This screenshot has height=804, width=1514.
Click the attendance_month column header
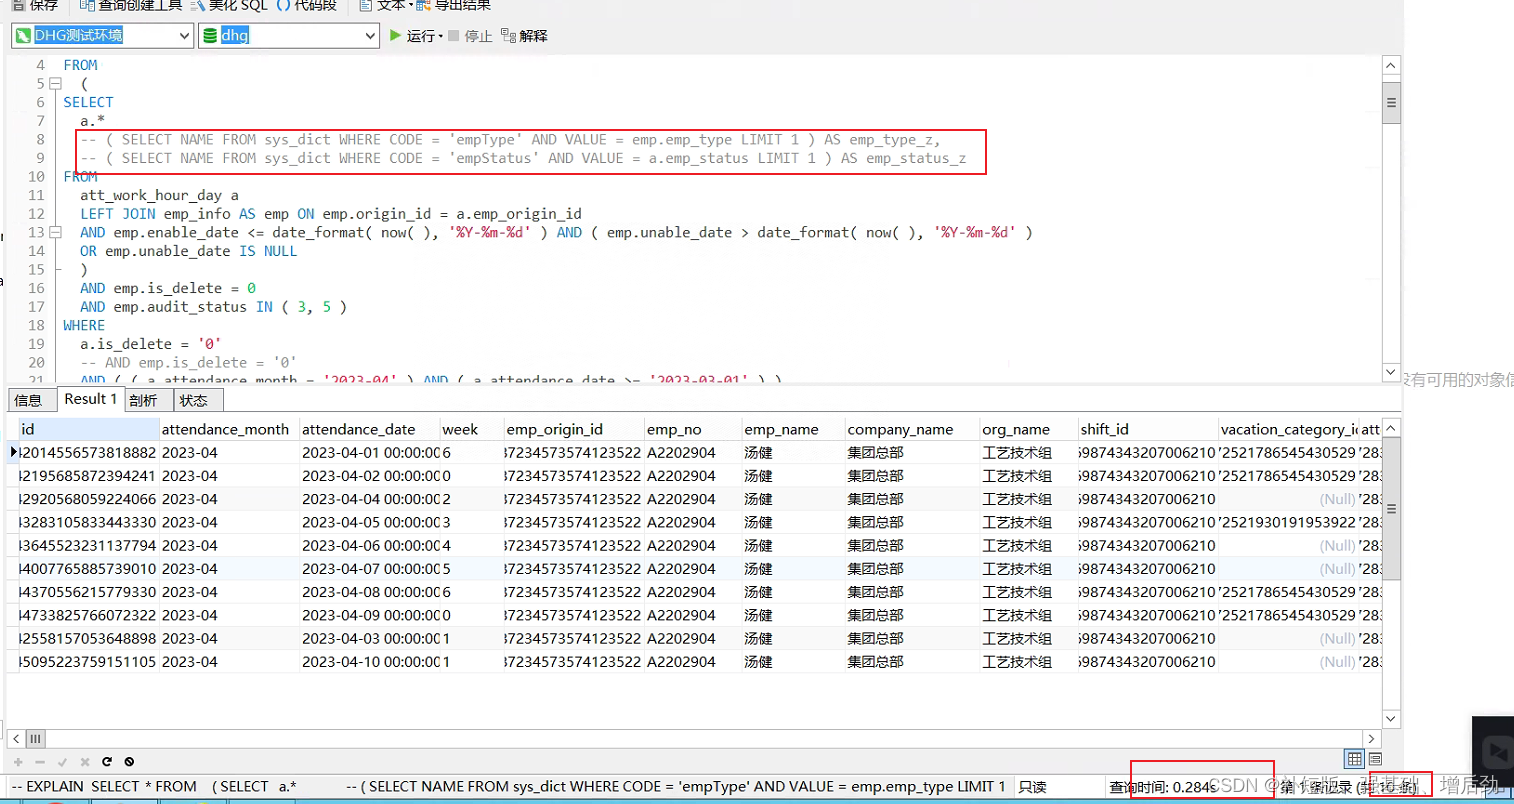229,429
